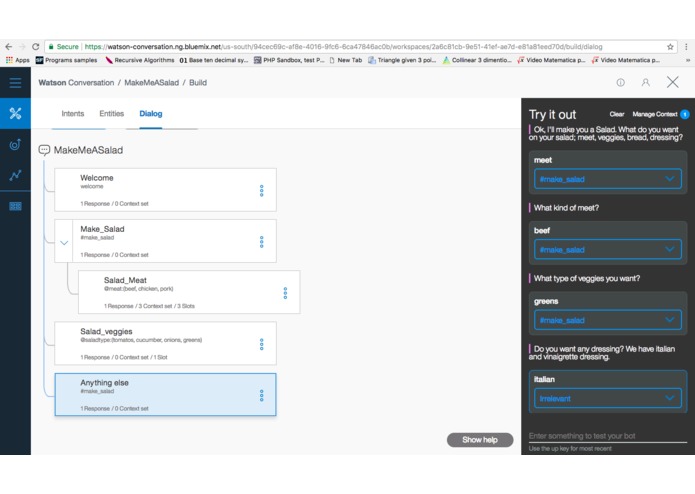This screenshot has width=695, height=494.
Task: Click the Secure padlock site indicator
Action: [63, 47]
